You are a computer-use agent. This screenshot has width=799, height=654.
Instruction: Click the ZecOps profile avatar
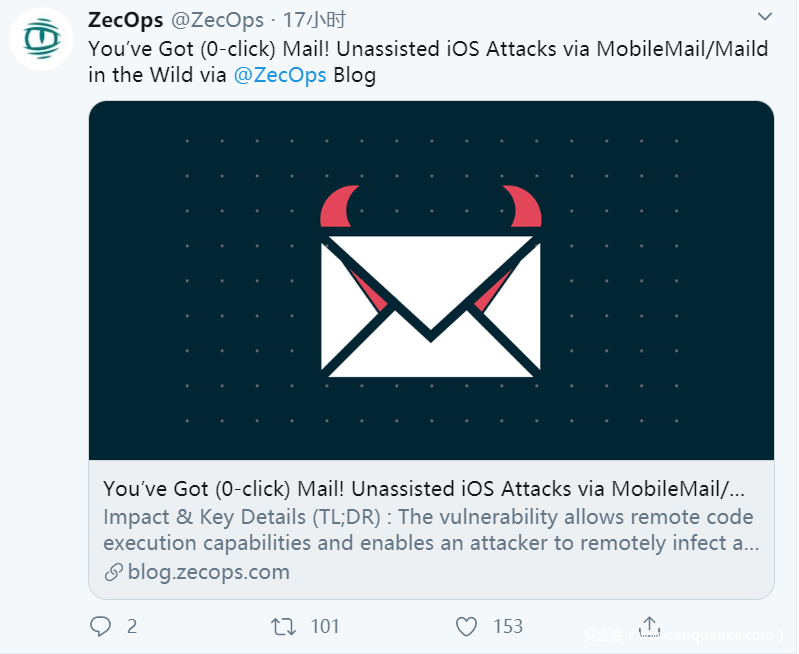pos(42,39)
